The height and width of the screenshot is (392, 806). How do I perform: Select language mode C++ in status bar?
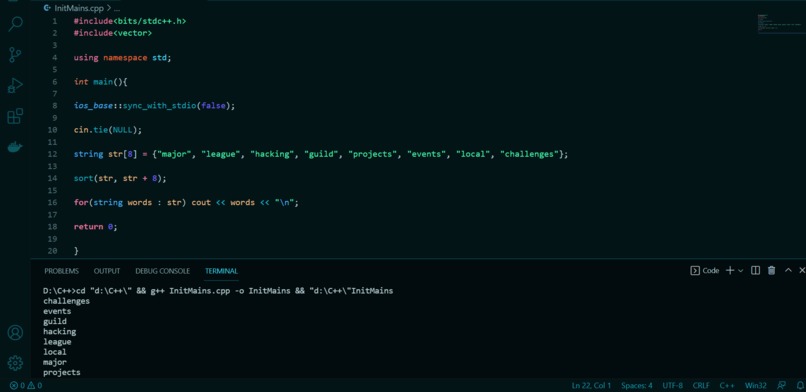pyautogui.click(x=727, y=385)
